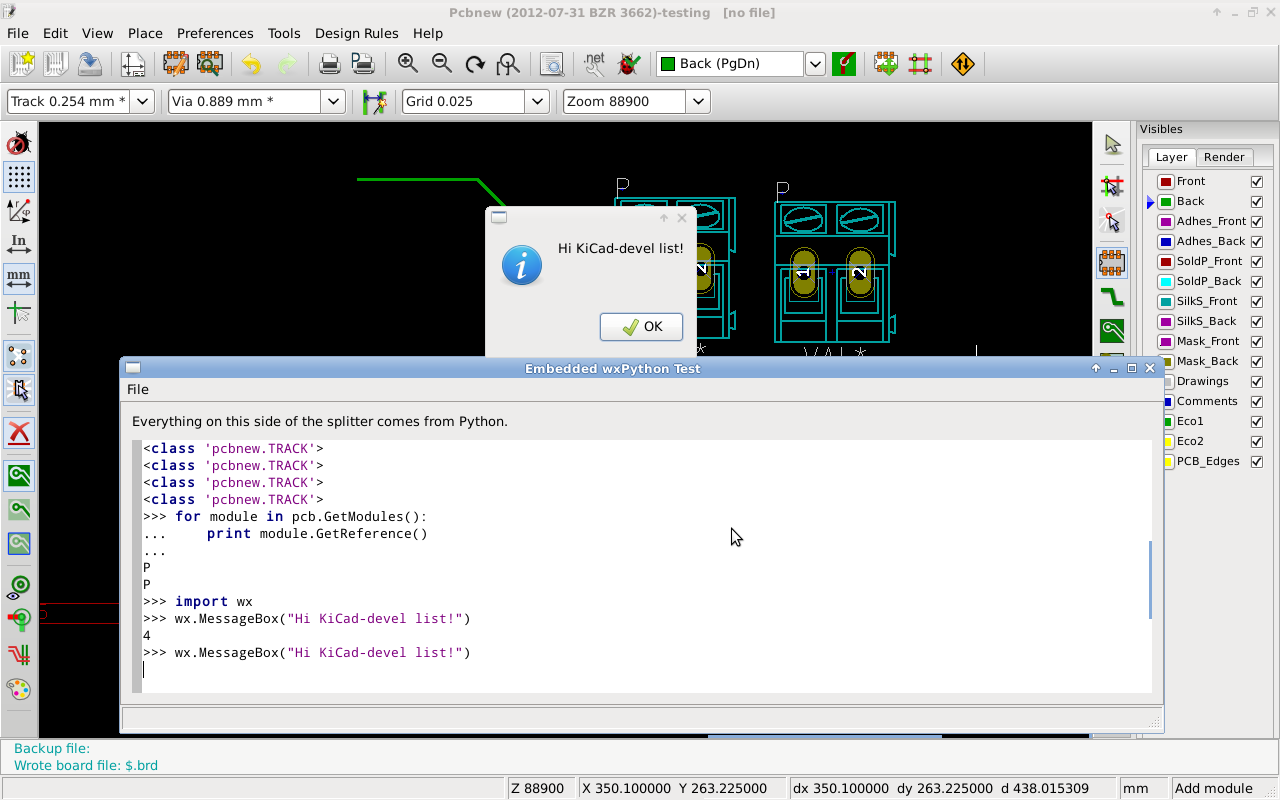Open the Grid 0.025 size dropdown
Image resolution: width=1280 pixels, height=800 pixels.
(x=537, y=101)
